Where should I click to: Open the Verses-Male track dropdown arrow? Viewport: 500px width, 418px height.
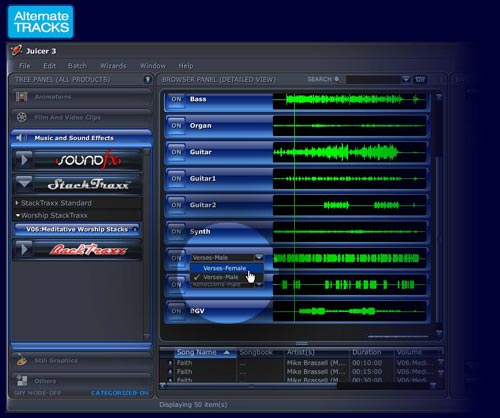coord(259,257)
